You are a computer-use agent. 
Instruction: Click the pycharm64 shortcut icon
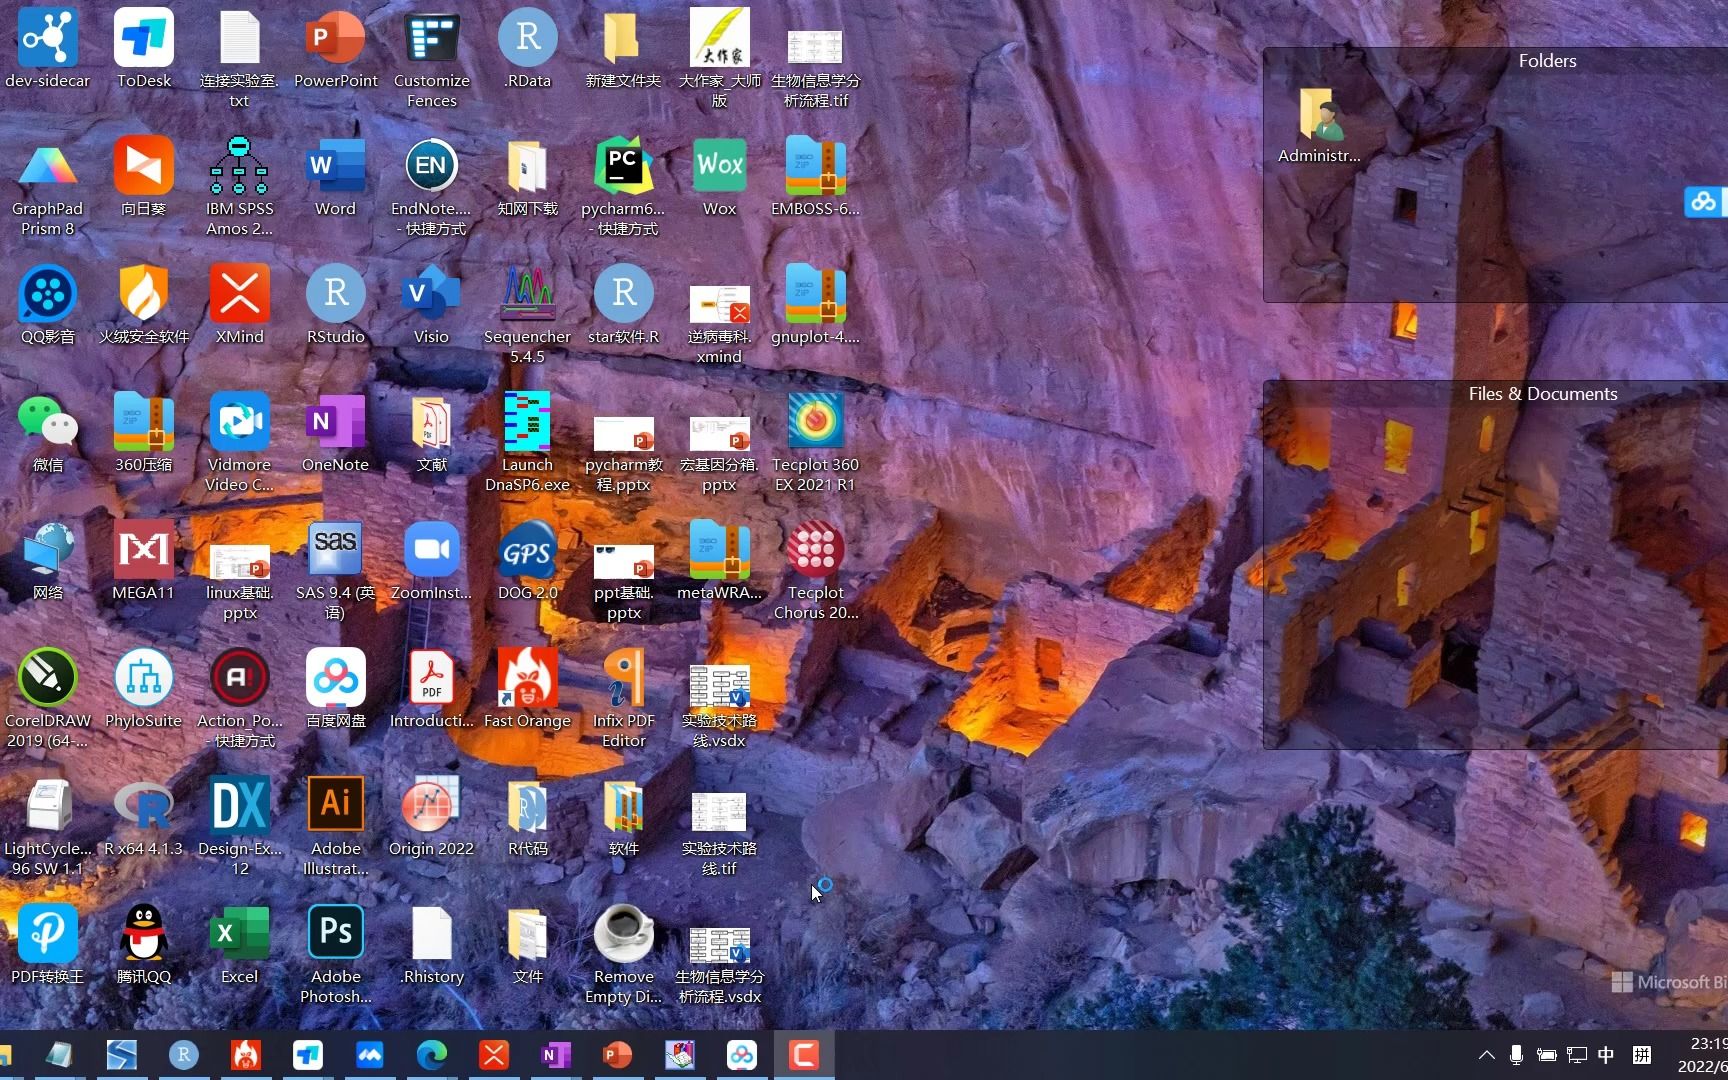point(624,187)
